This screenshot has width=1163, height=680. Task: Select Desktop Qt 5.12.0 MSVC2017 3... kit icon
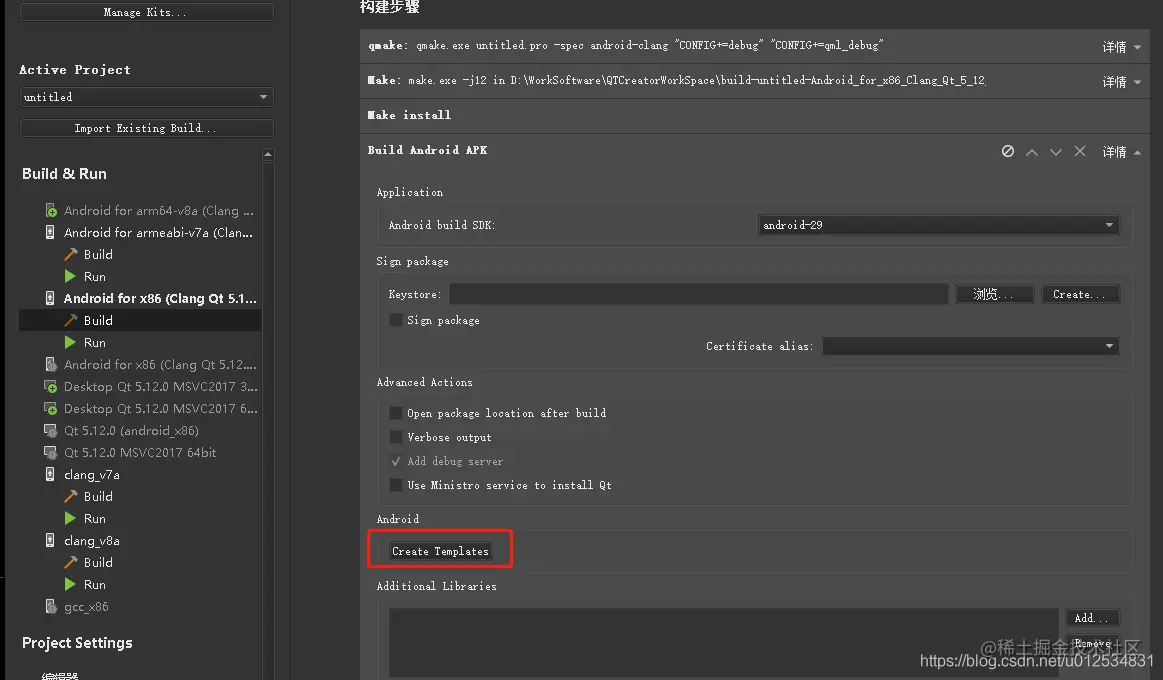tap(50, 386)
